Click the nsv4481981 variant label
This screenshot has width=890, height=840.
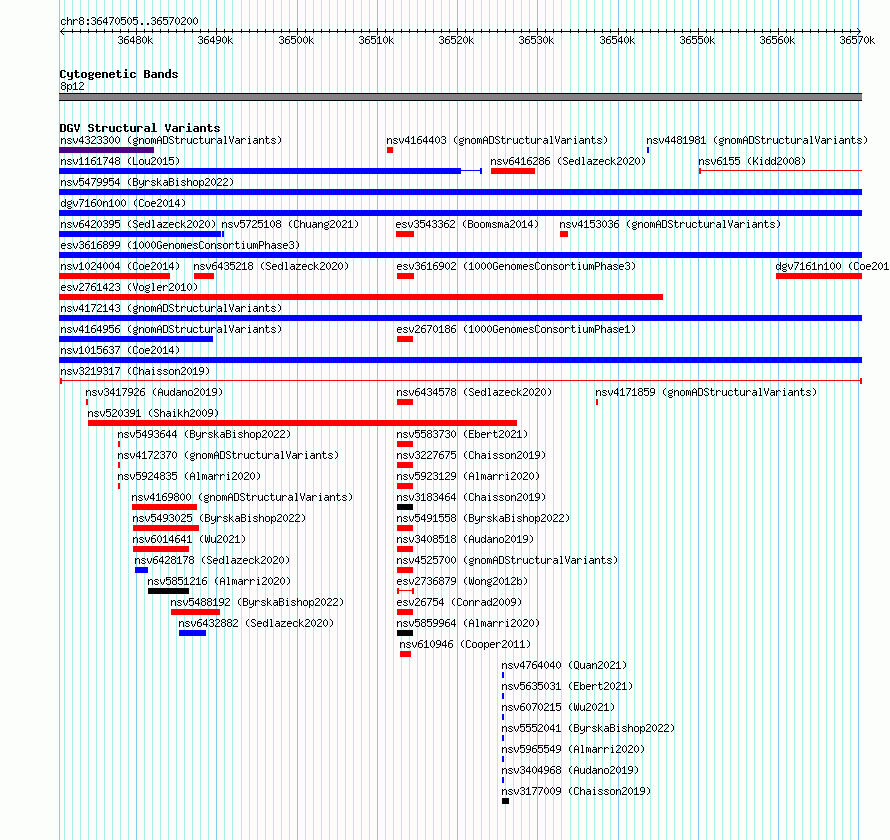coord(757,140)
